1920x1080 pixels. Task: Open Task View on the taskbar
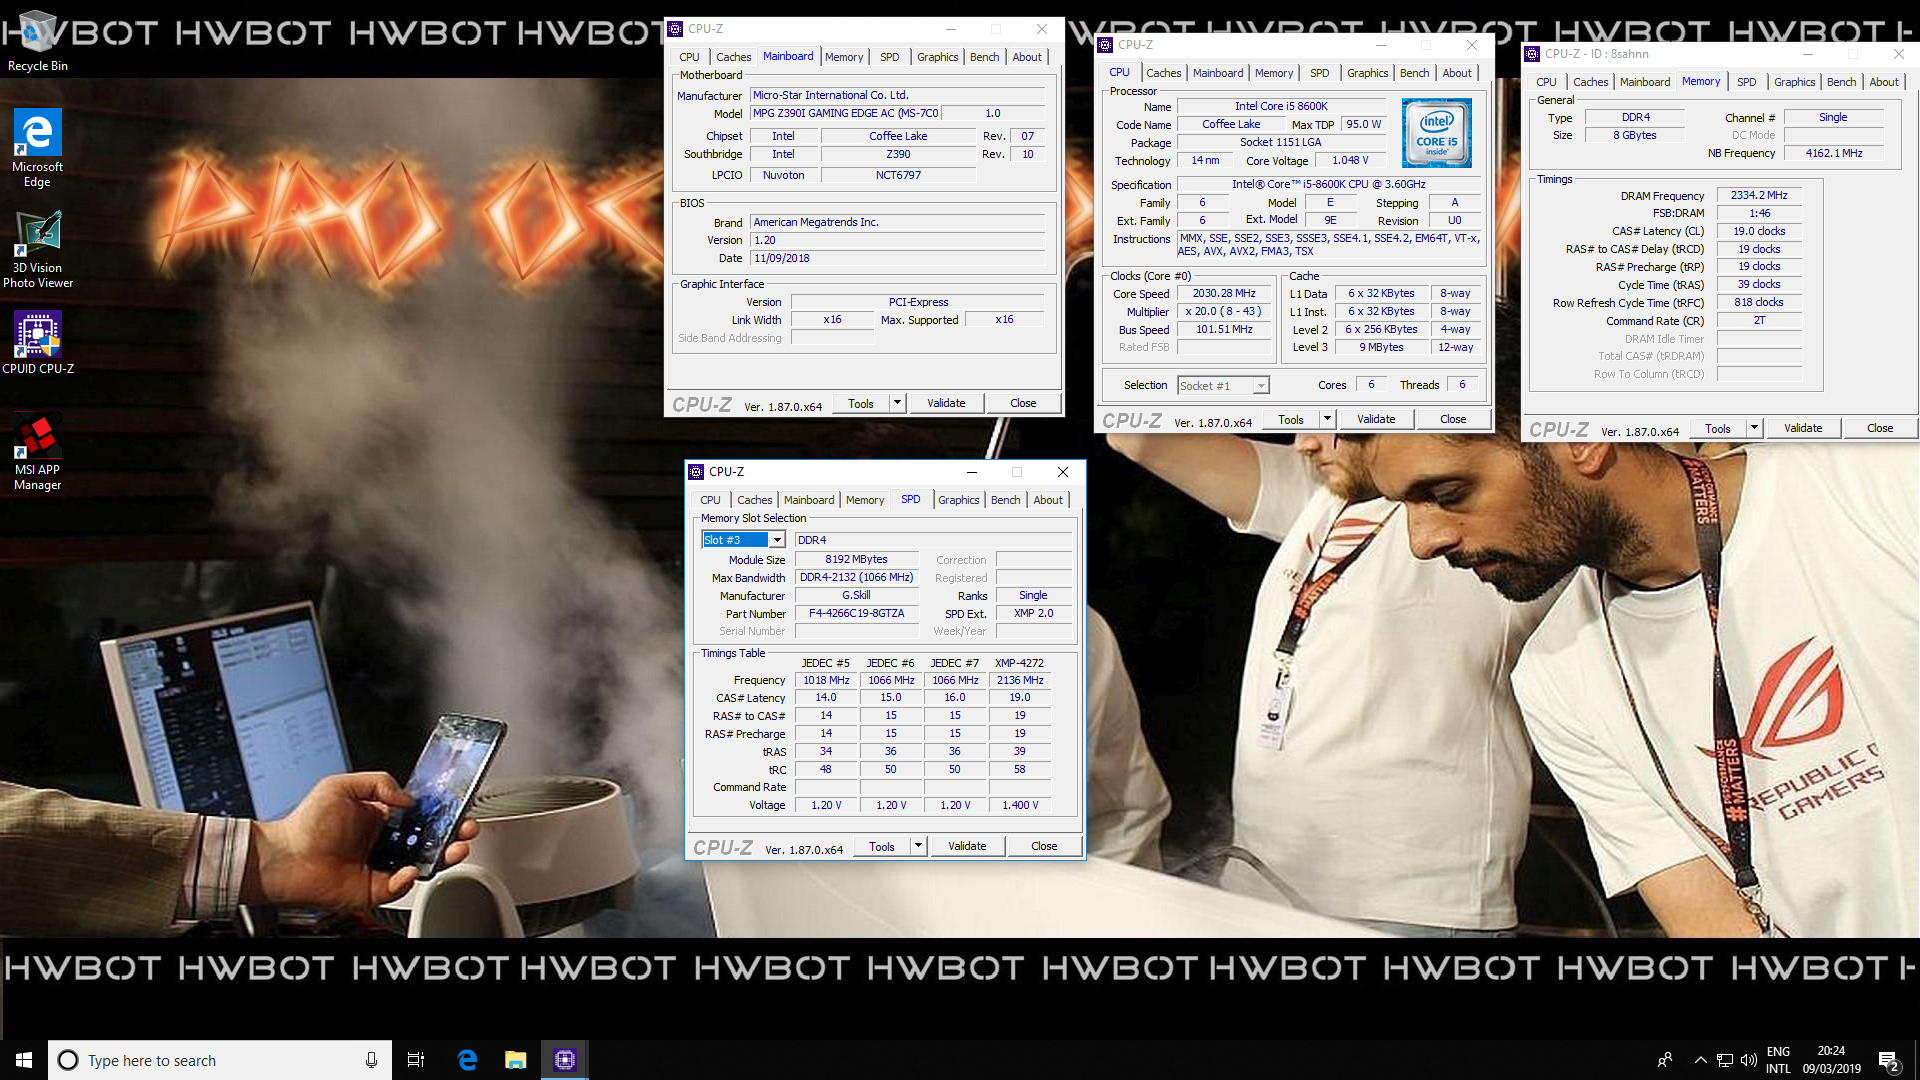(x=416, y=1060)
